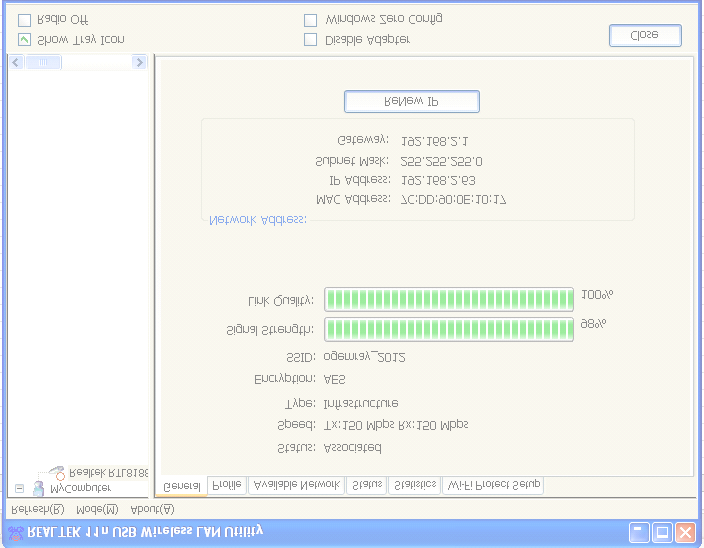Click the SSID value text
The image size is (704, 548).
pyautogui.click(x=365, y=357)
